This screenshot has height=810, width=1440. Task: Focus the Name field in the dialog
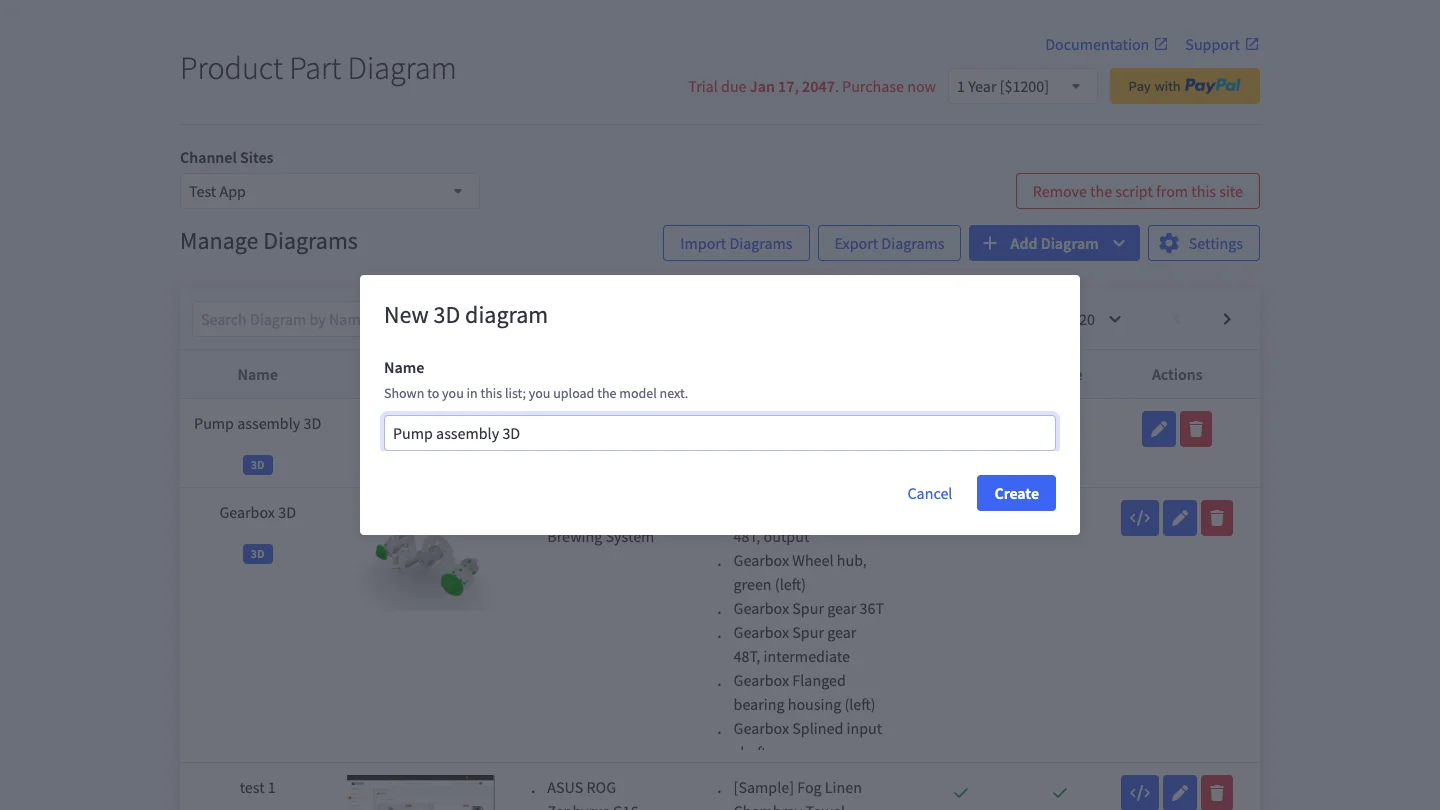[720, 433]
